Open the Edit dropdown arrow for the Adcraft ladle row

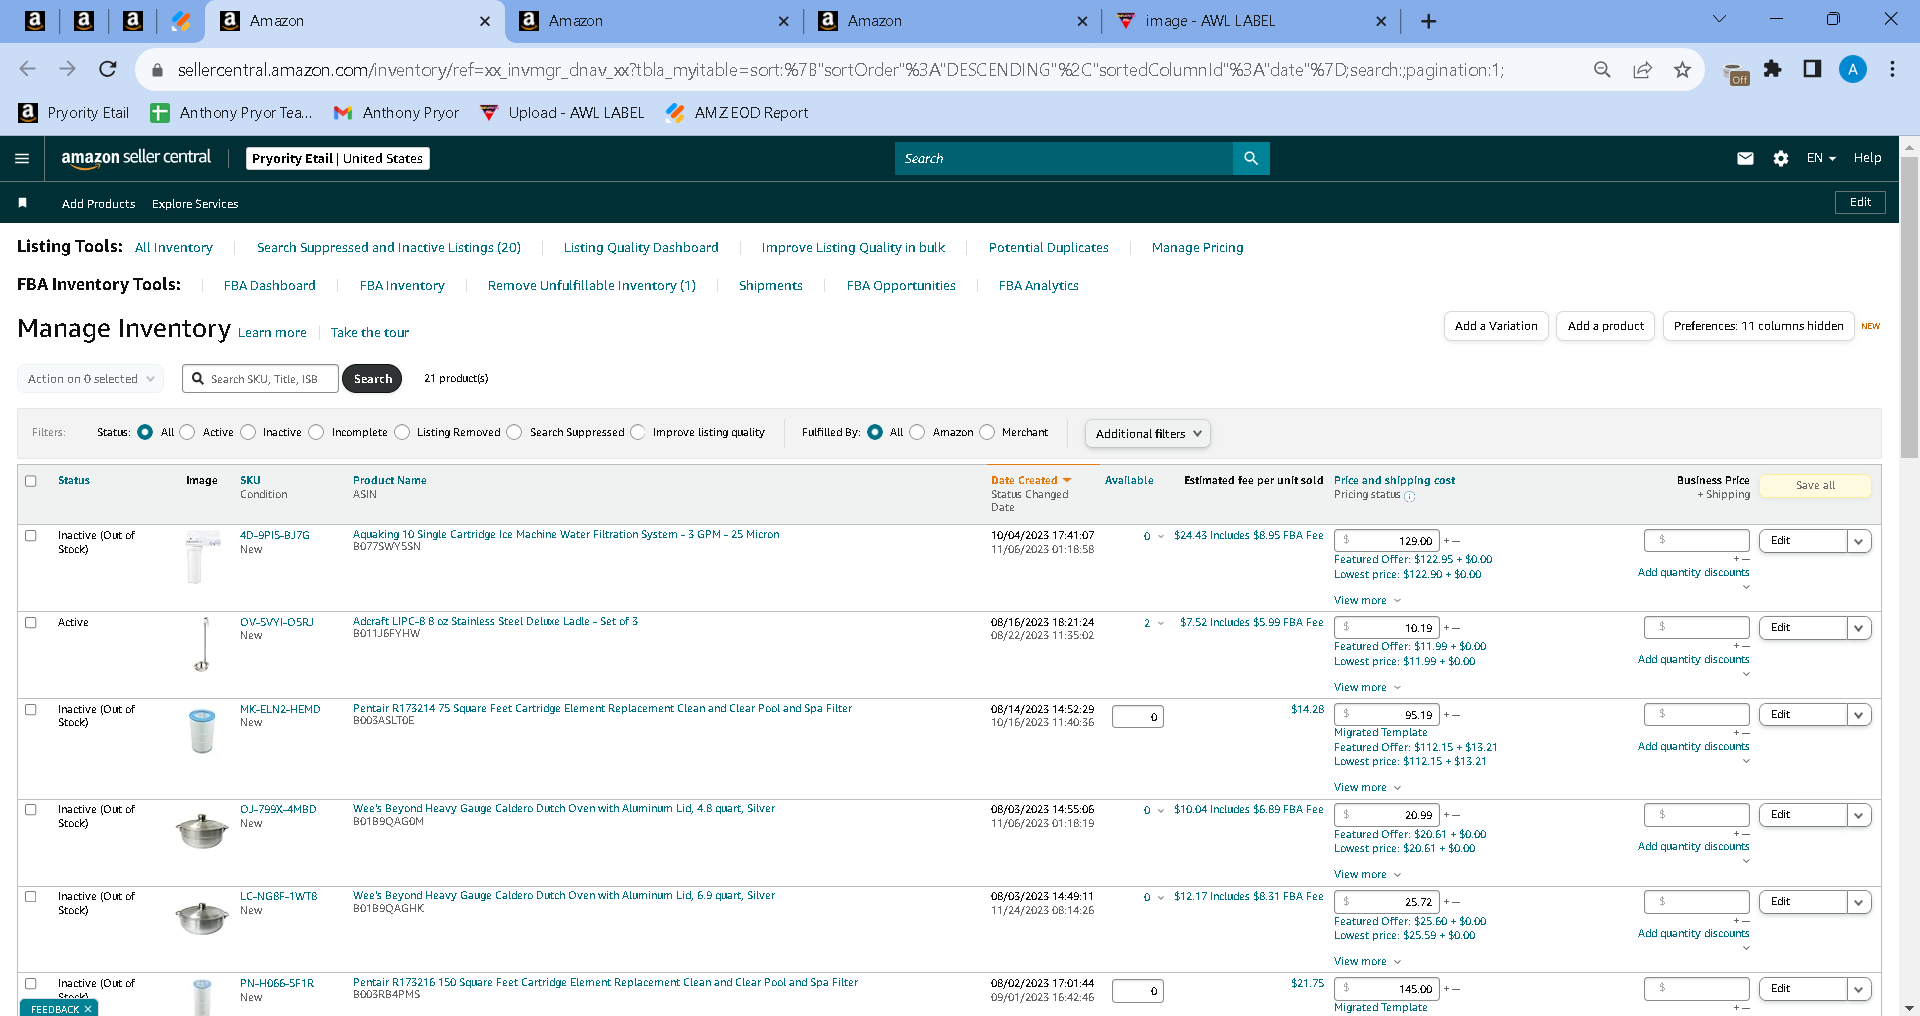point(1859,628)
